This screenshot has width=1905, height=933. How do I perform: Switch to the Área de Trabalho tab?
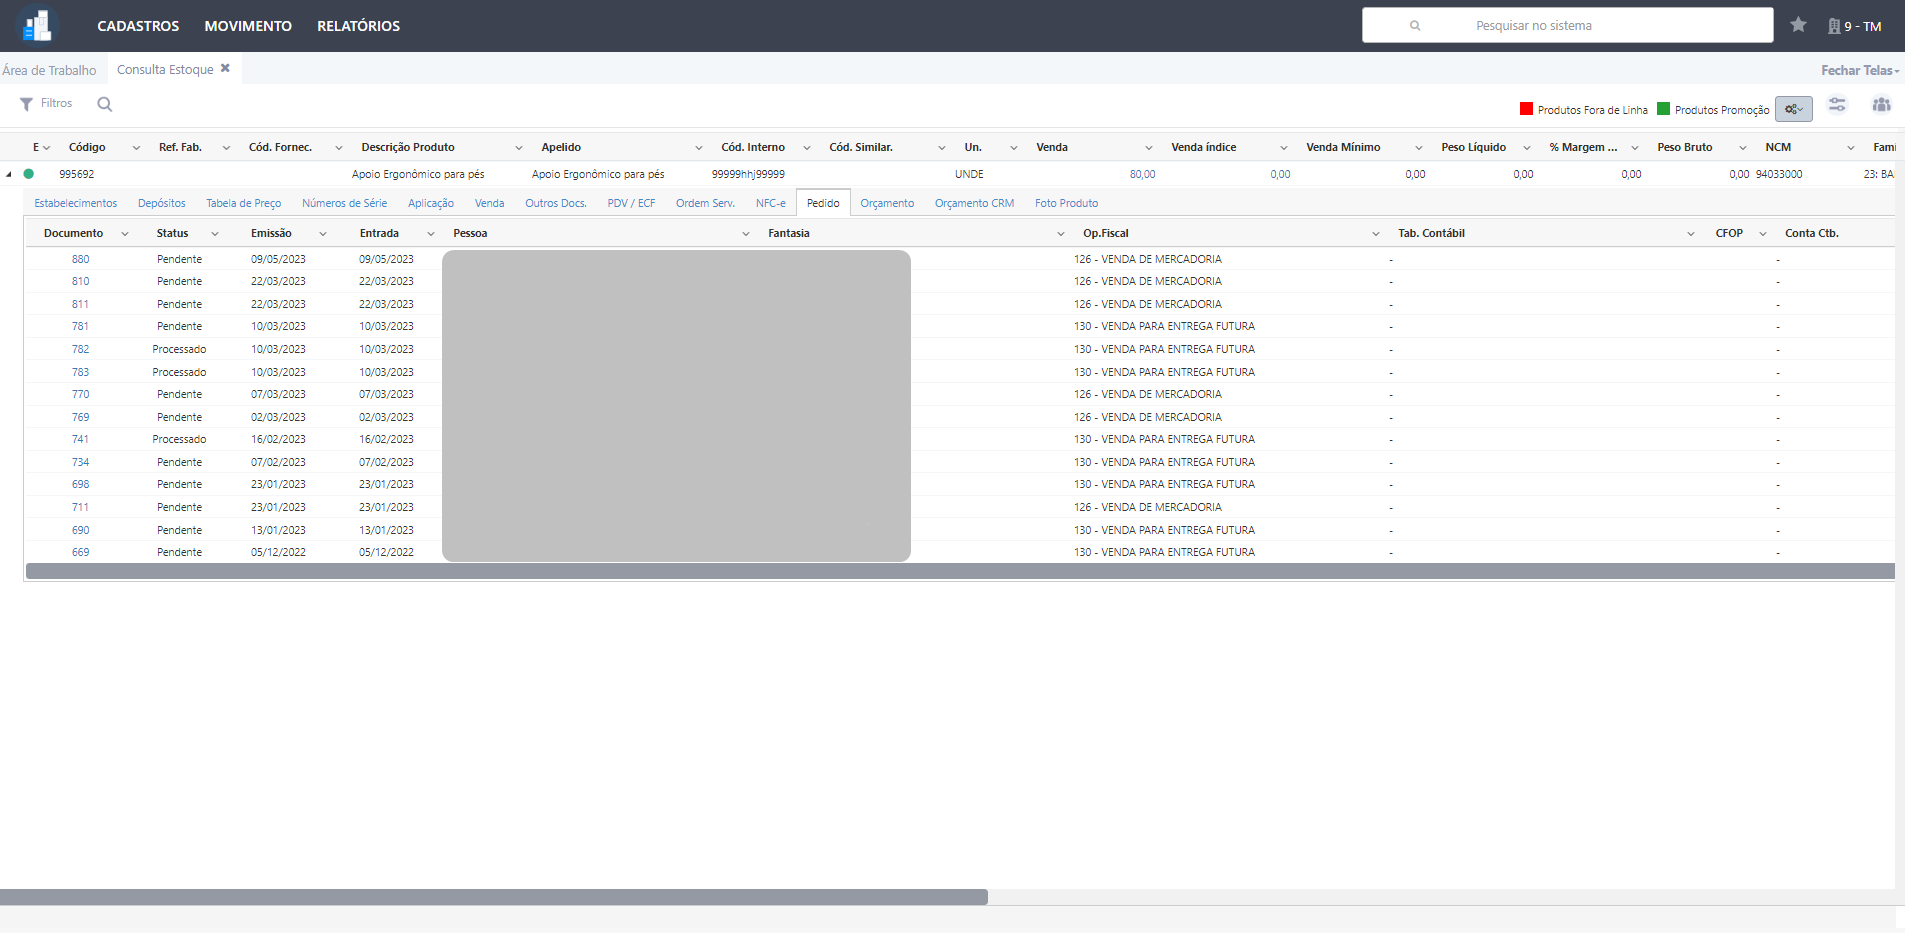[x=49, y=70]
